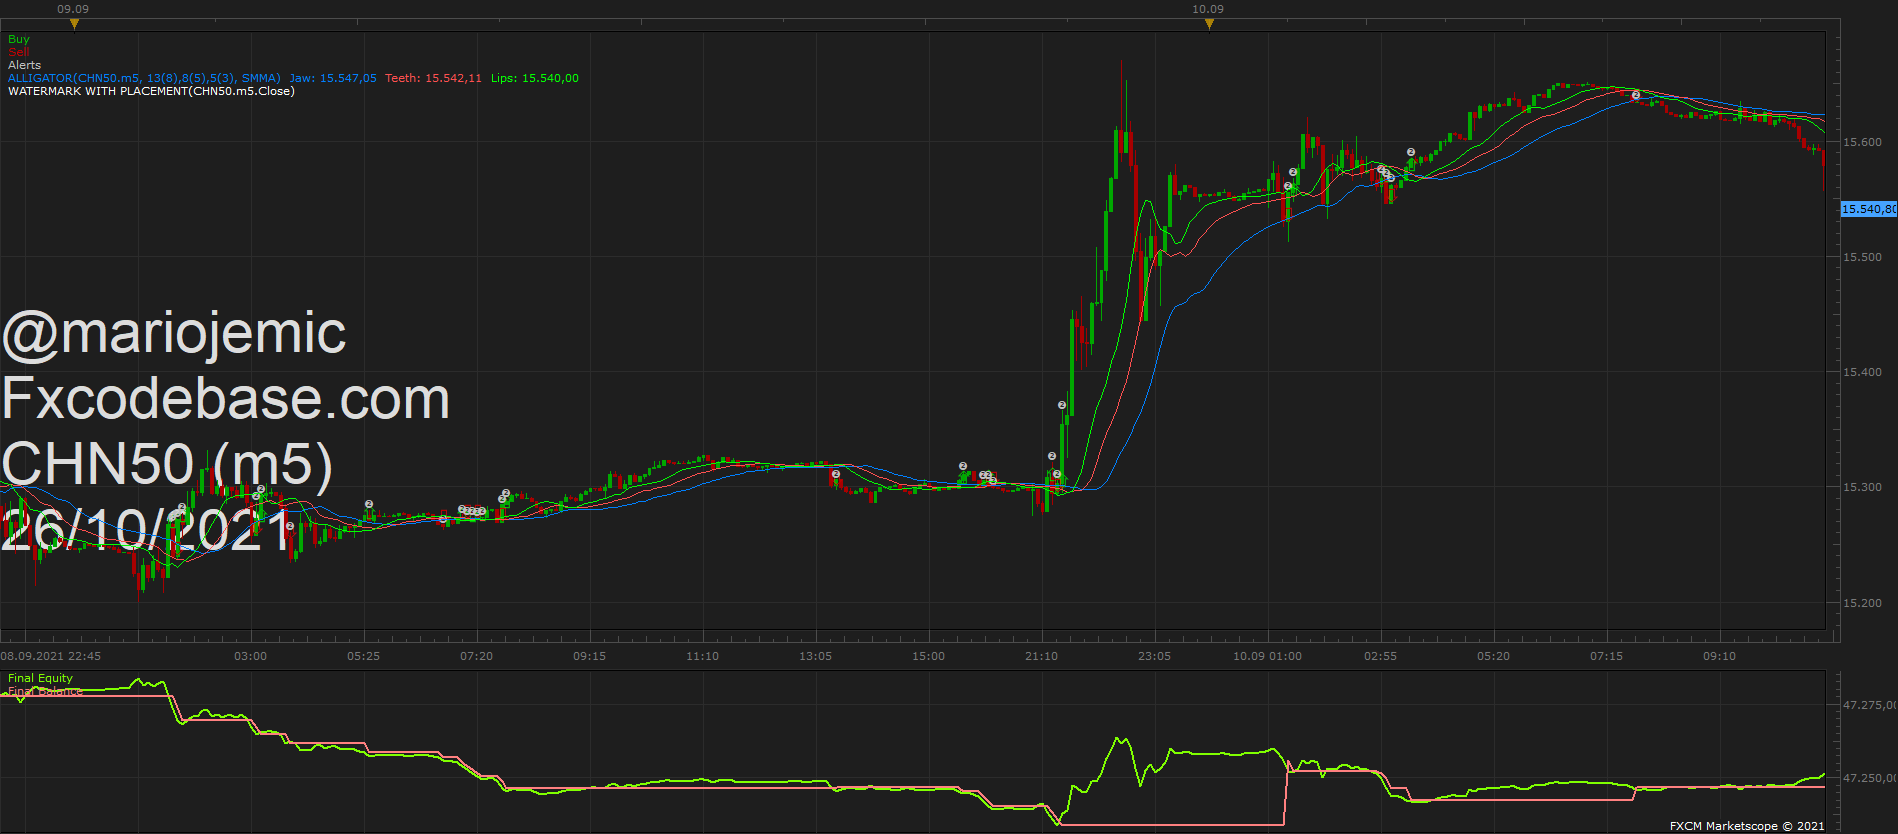Select the Buy legend label
Image resolution: width=1898 pixels, height=834 pixels.
pyautogui.click(x=19, y=39)
